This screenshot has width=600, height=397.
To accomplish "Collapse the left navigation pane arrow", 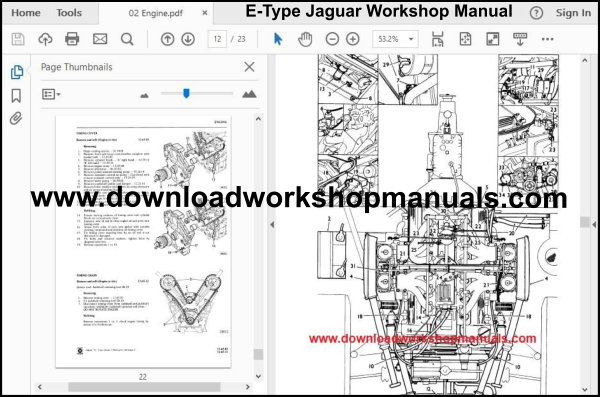I will [x=272, y=225].
